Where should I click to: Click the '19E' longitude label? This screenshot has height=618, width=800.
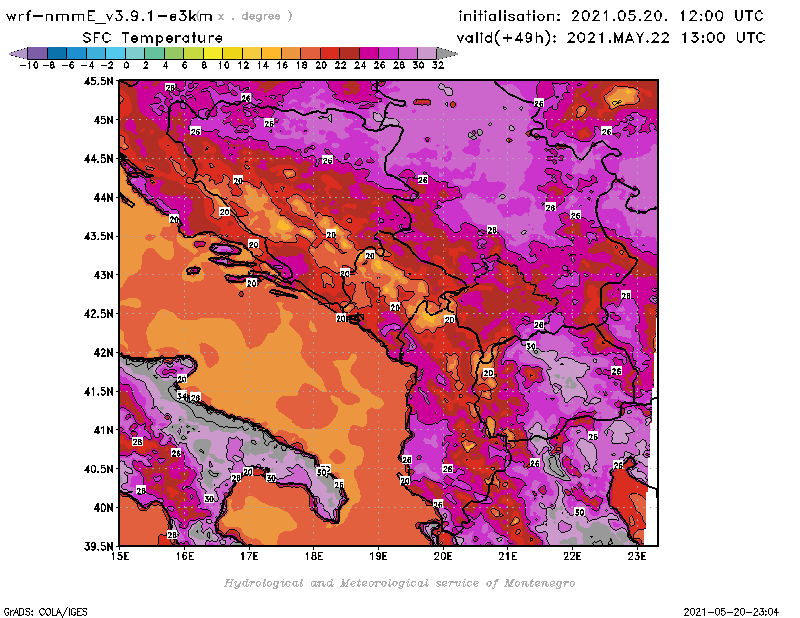click(378, 556)
